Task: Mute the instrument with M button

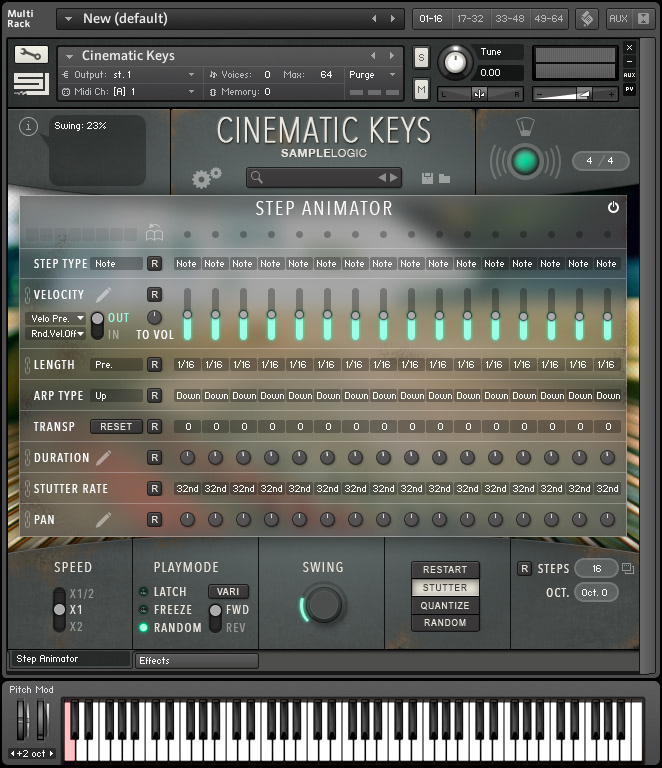Action: [x=421, y=89]
